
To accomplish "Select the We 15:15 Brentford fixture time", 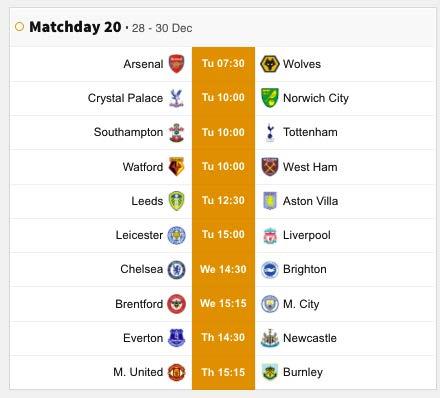I will [x=223, y=303].
